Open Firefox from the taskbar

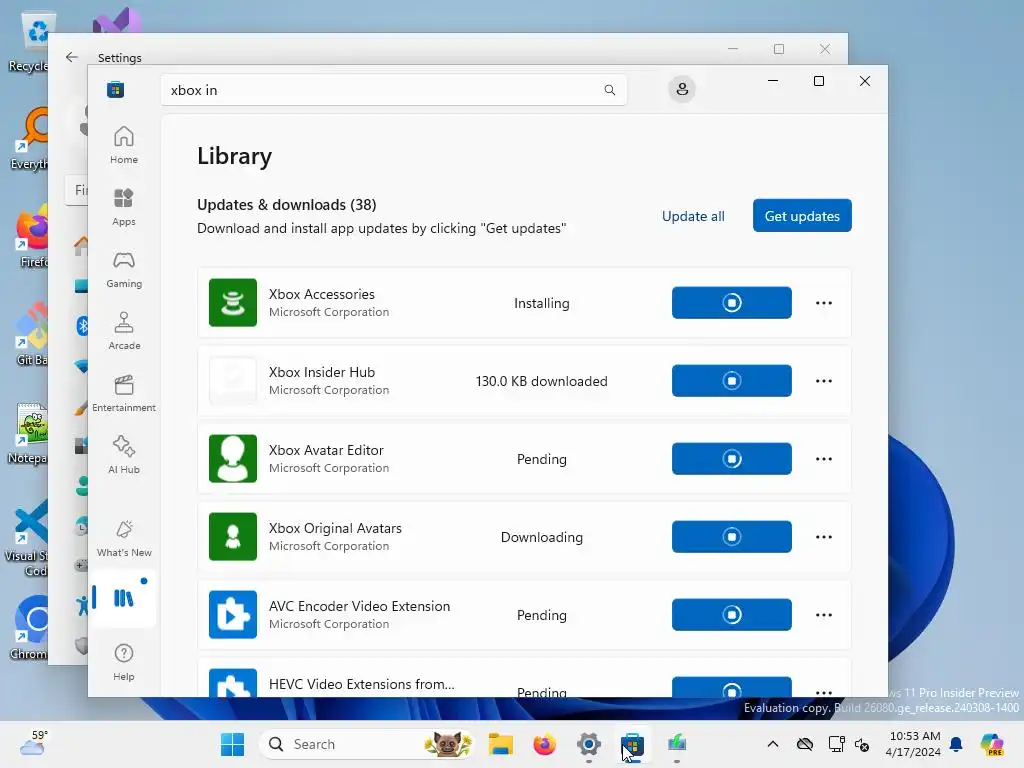[544, 744]
